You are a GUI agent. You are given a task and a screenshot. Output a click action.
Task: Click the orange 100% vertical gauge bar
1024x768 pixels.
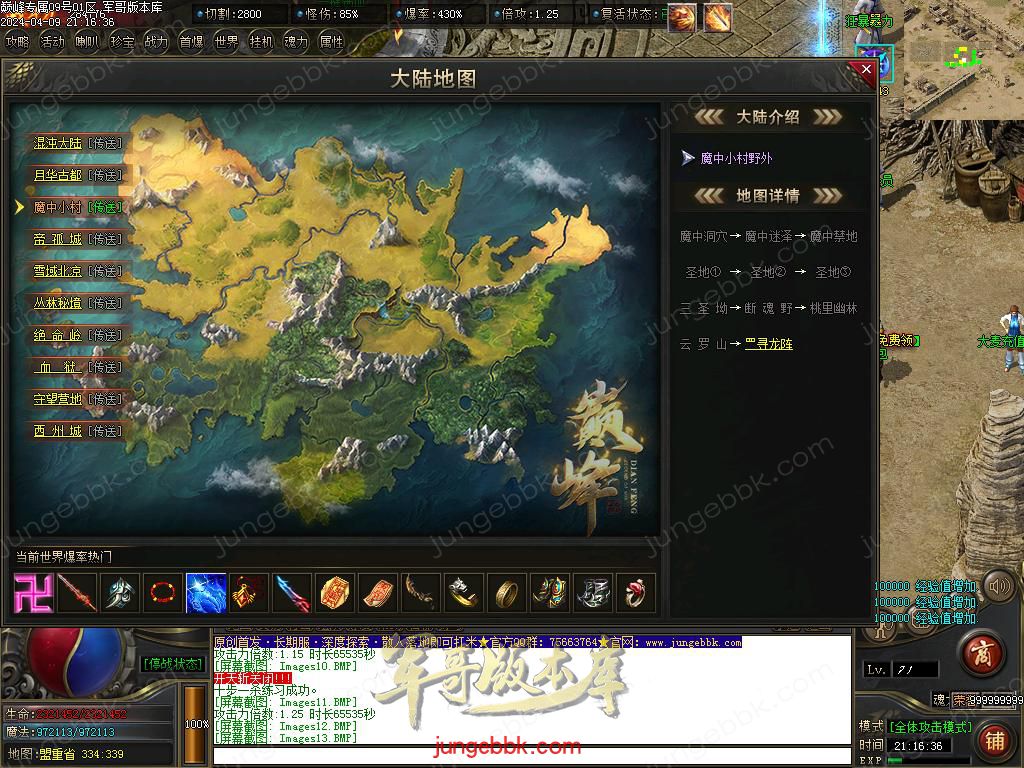pos(195,723)
